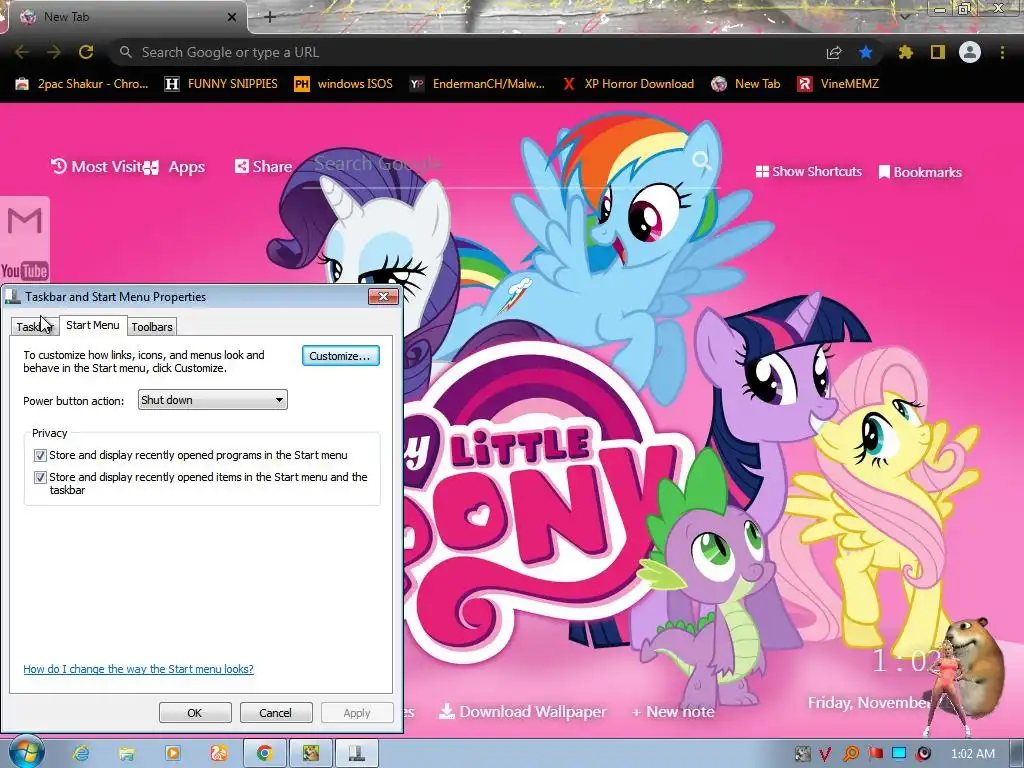1024x768 pixels.
Task: Click the browser forward arrow
Action: pyautogui.click(x=54, y=52)
